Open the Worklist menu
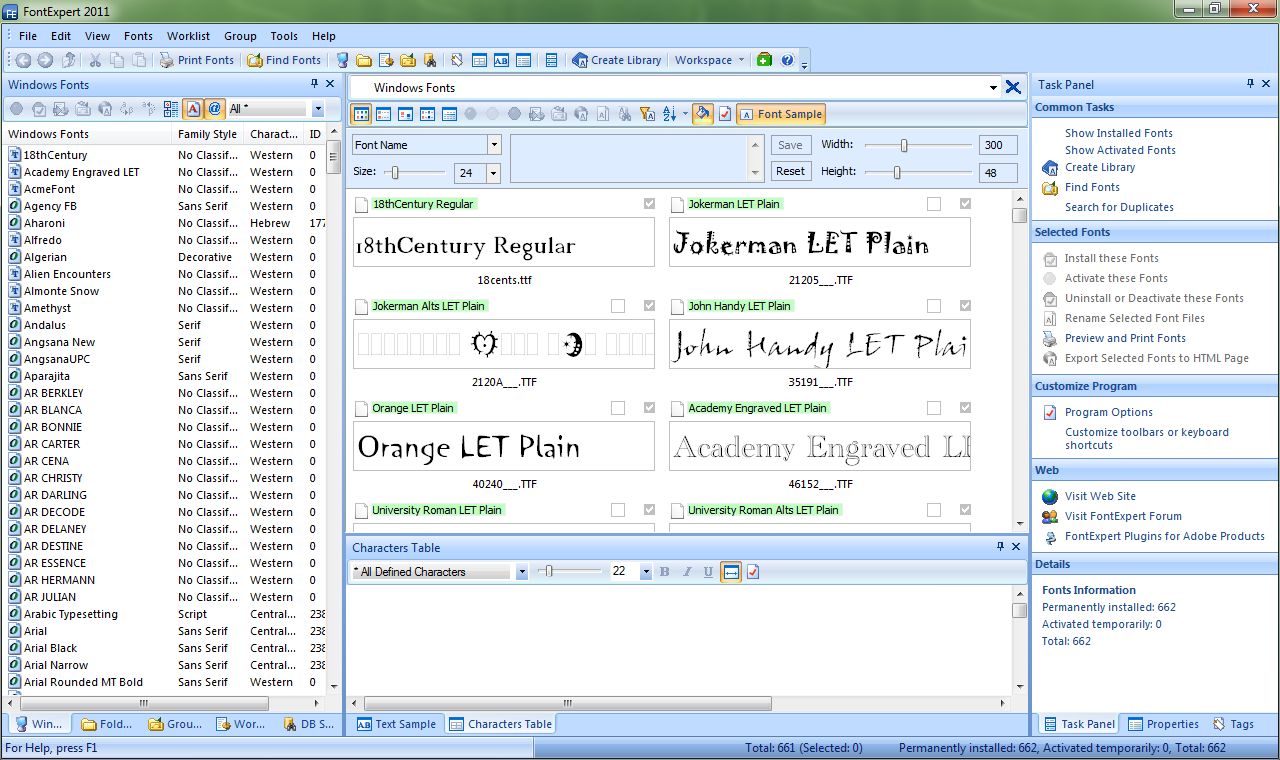 pos(188,36)
